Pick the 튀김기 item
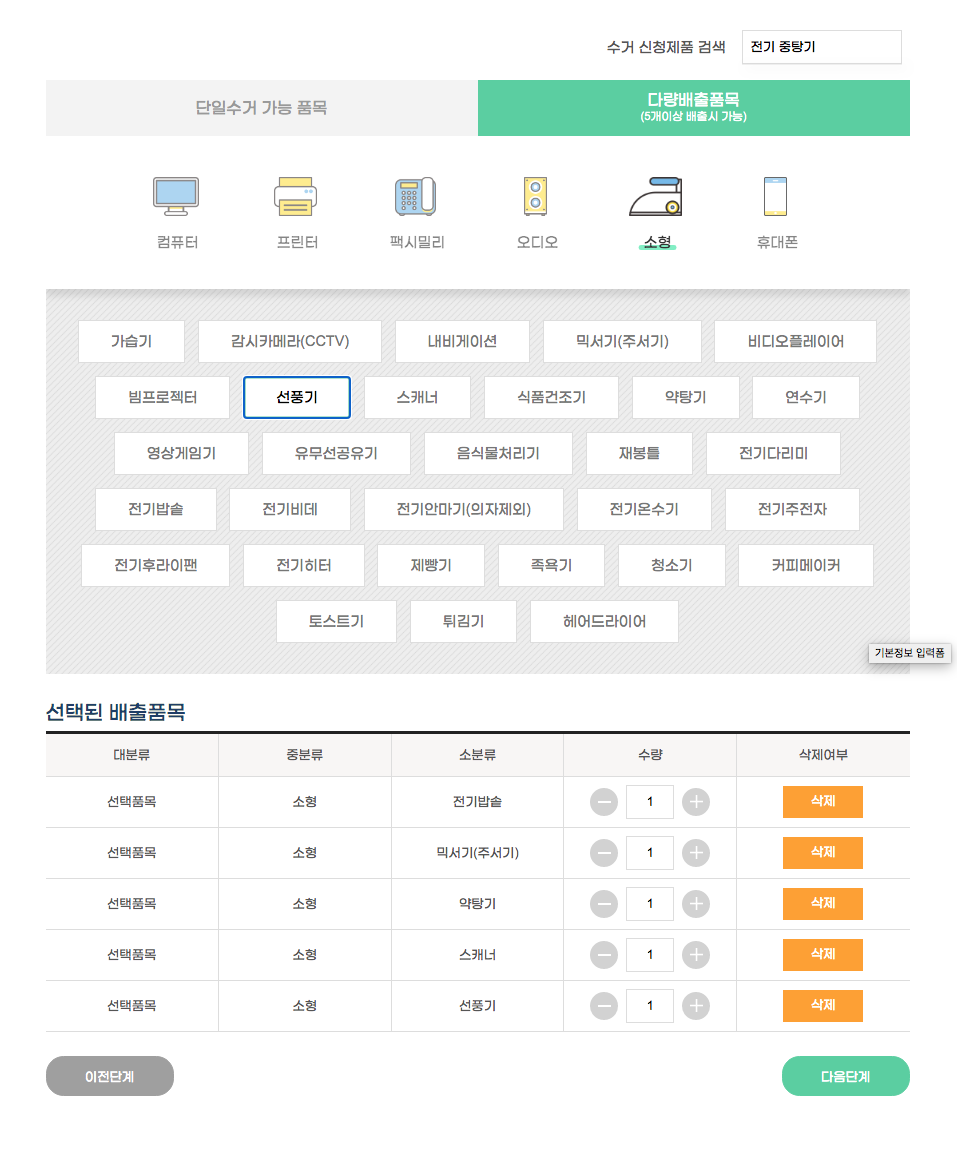The height and width of the screenshot is (1149, 957). 463,621
